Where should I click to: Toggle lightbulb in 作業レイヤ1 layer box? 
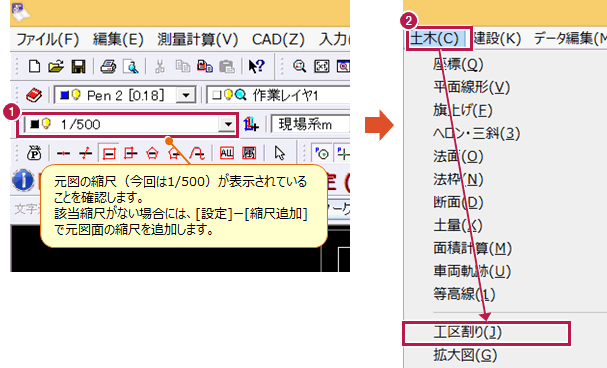coord(228,94)
